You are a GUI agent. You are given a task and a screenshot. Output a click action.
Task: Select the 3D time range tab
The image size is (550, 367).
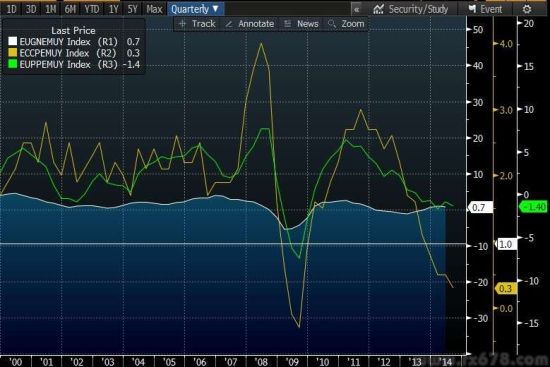[31, 9]
